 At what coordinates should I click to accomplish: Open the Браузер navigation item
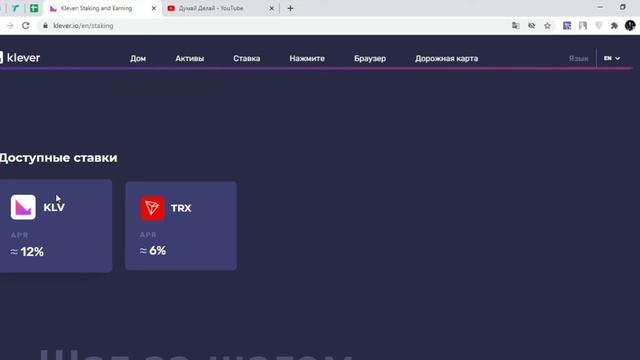click(370, 58)
